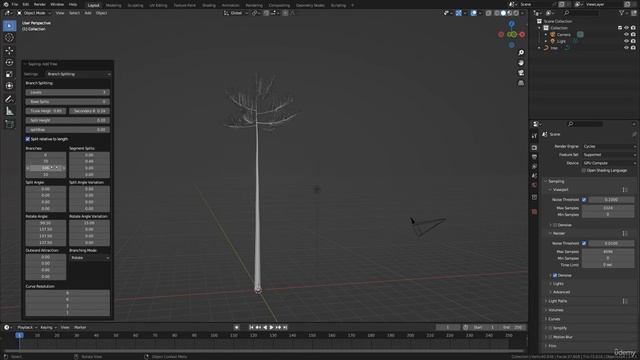Pick the Add Cube tool
The image size is (640, 360).
click(x=9, y=124)
